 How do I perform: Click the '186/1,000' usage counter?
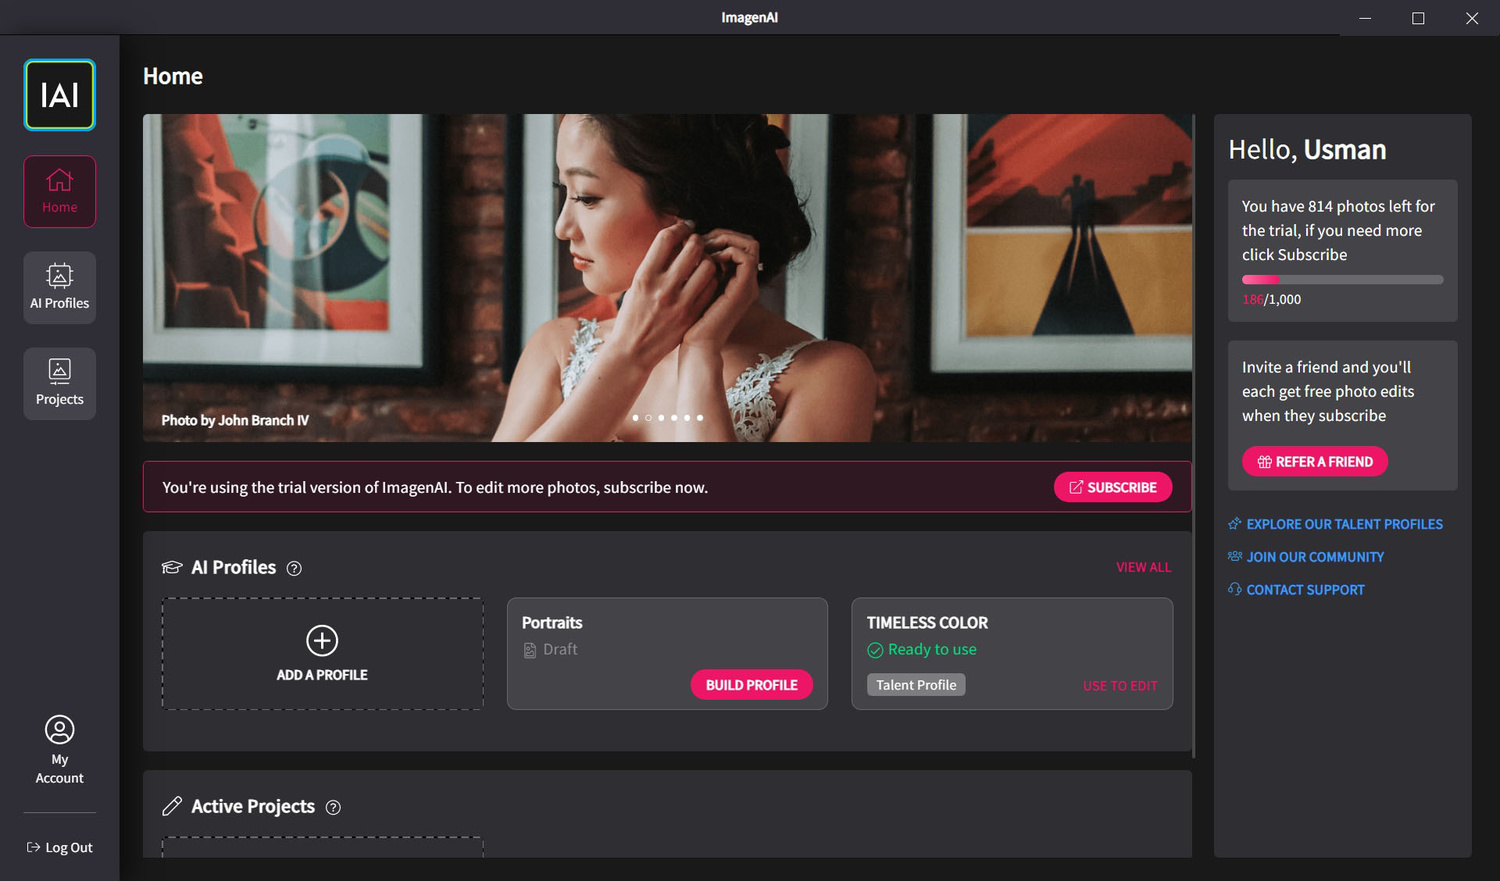(x=1271, y=299)
